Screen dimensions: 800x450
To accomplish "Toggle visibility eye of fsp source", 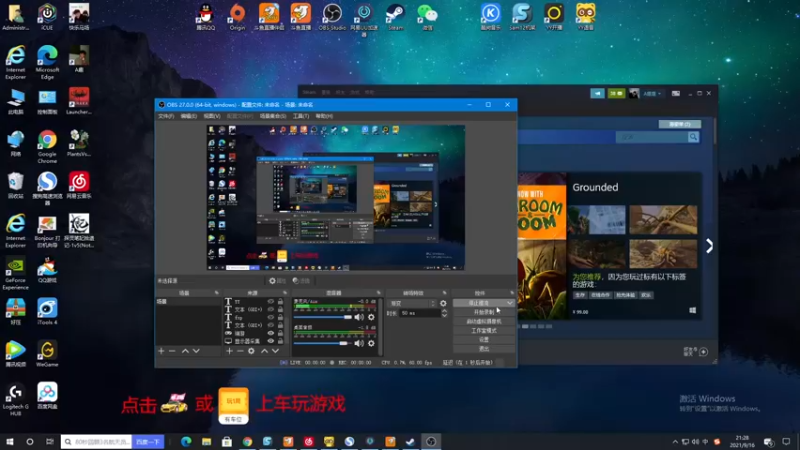I will [271, 317].
